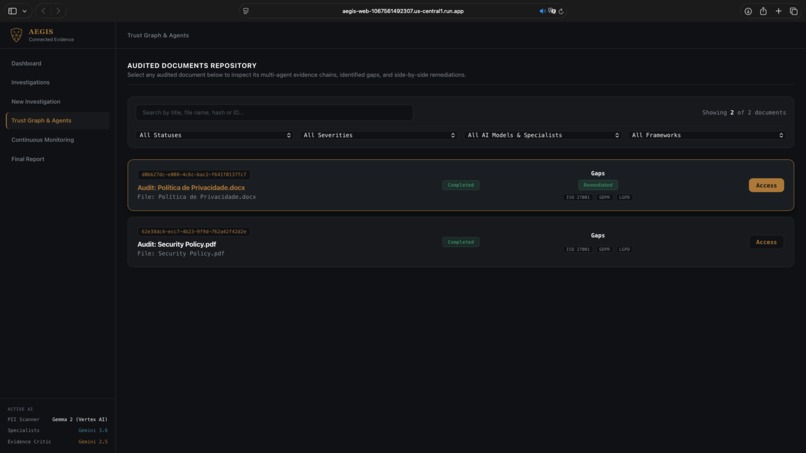
Task: Click 'Showing 2 of 2 documents' counter
Action: [744, 113]
